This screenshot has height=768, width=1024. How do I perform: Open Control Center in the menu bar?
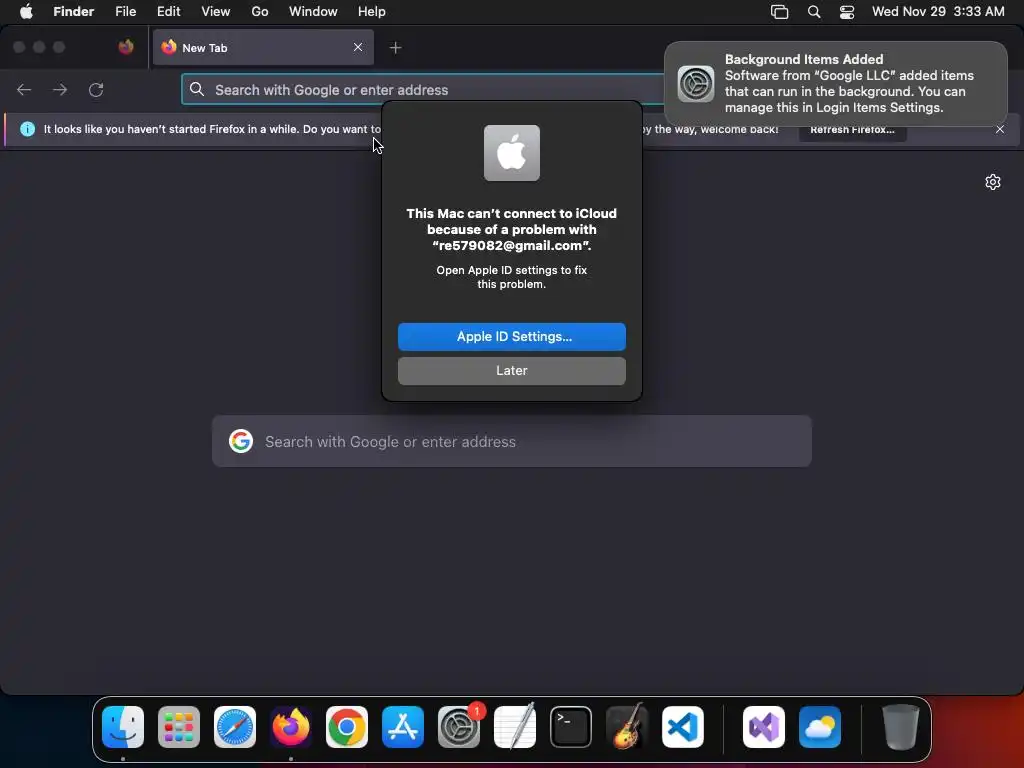[847, 12]
